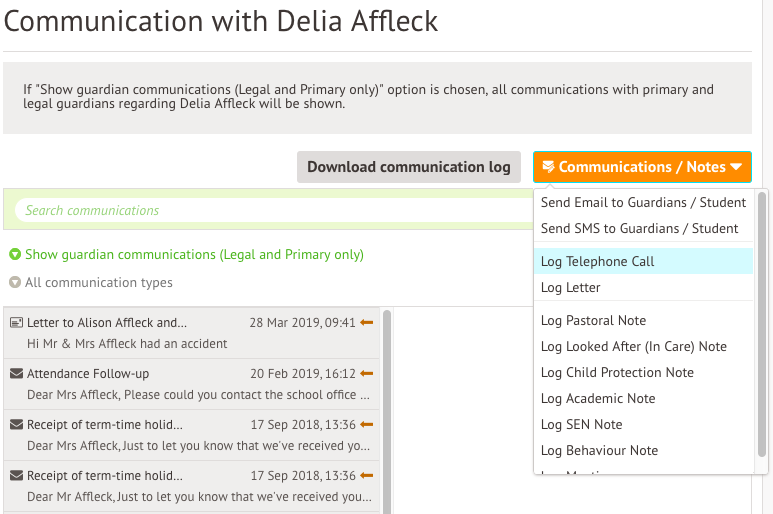
Task: Choose Log SEN Note from the dropdown
Action: click(x=581, y=424)
